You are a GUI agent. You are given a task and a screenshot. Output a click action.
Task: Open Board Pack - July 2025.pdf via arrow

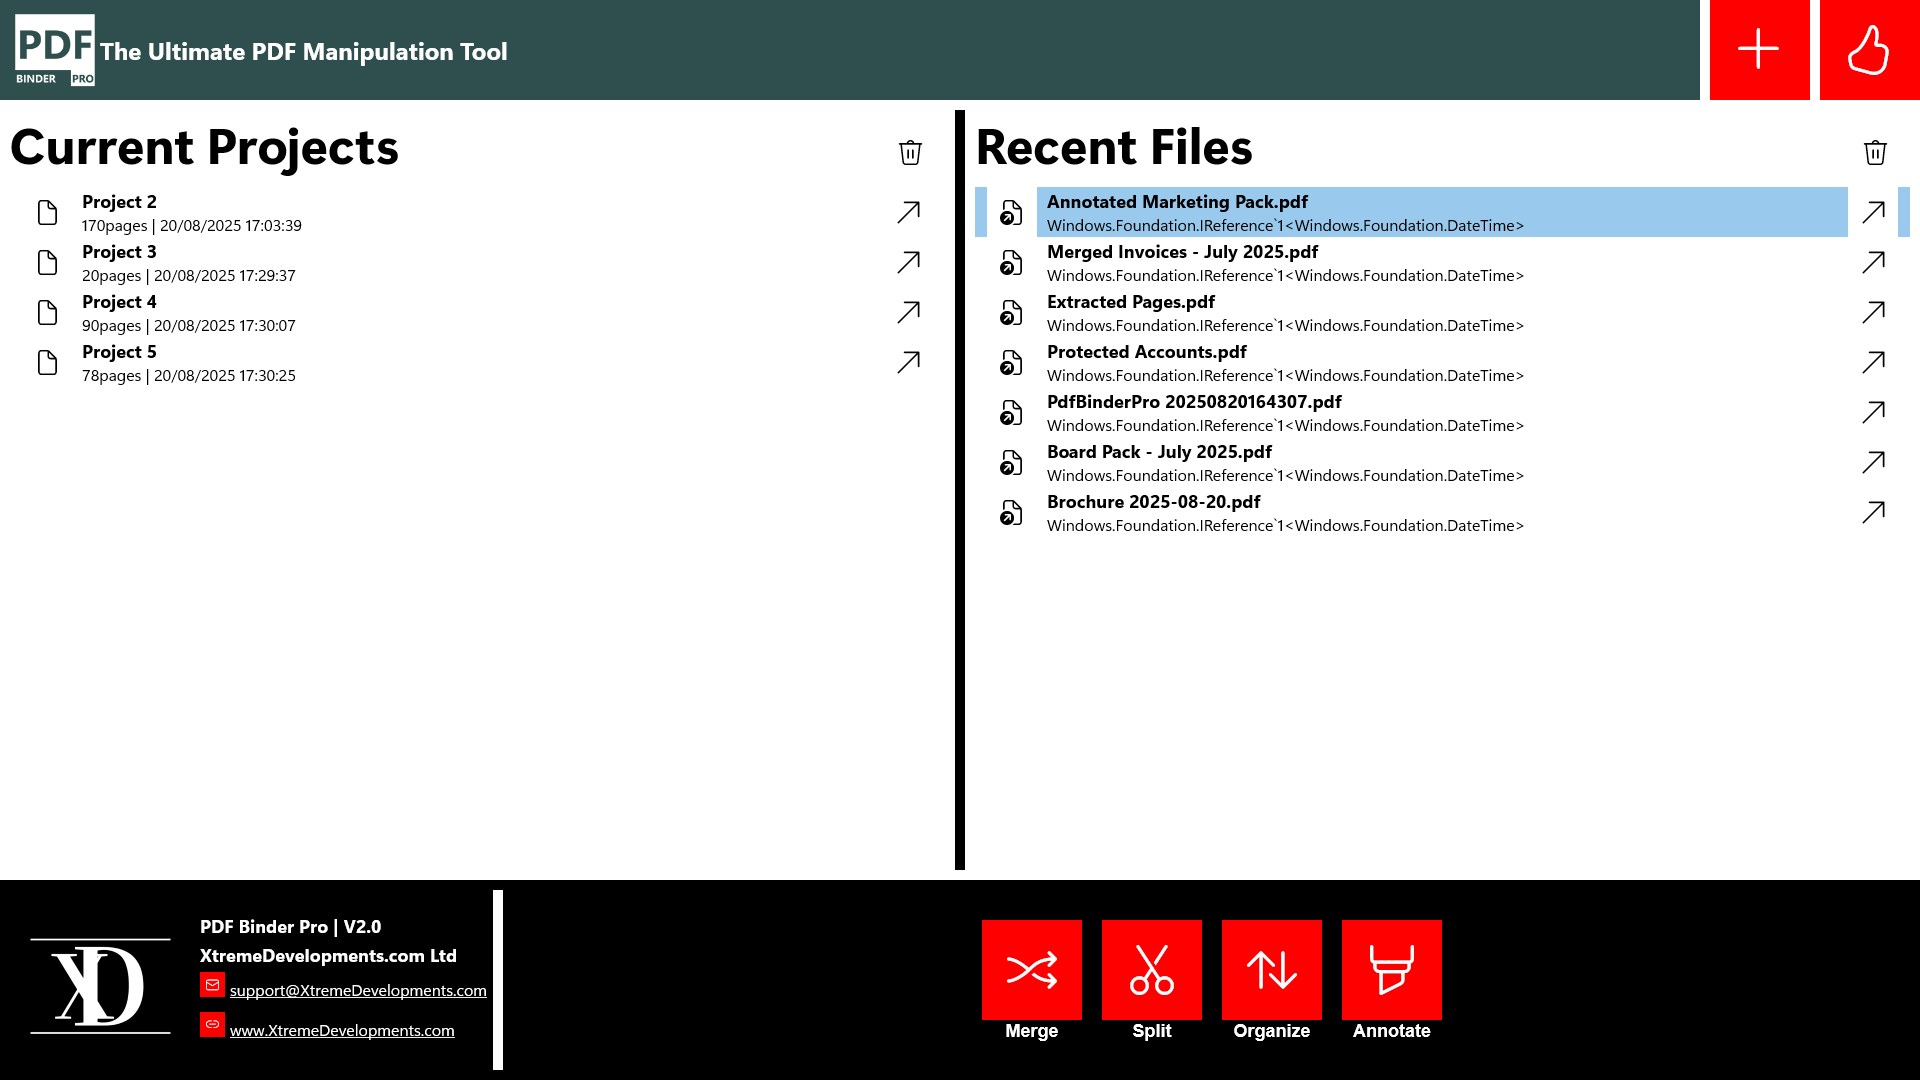click(x=1875, y=462)
